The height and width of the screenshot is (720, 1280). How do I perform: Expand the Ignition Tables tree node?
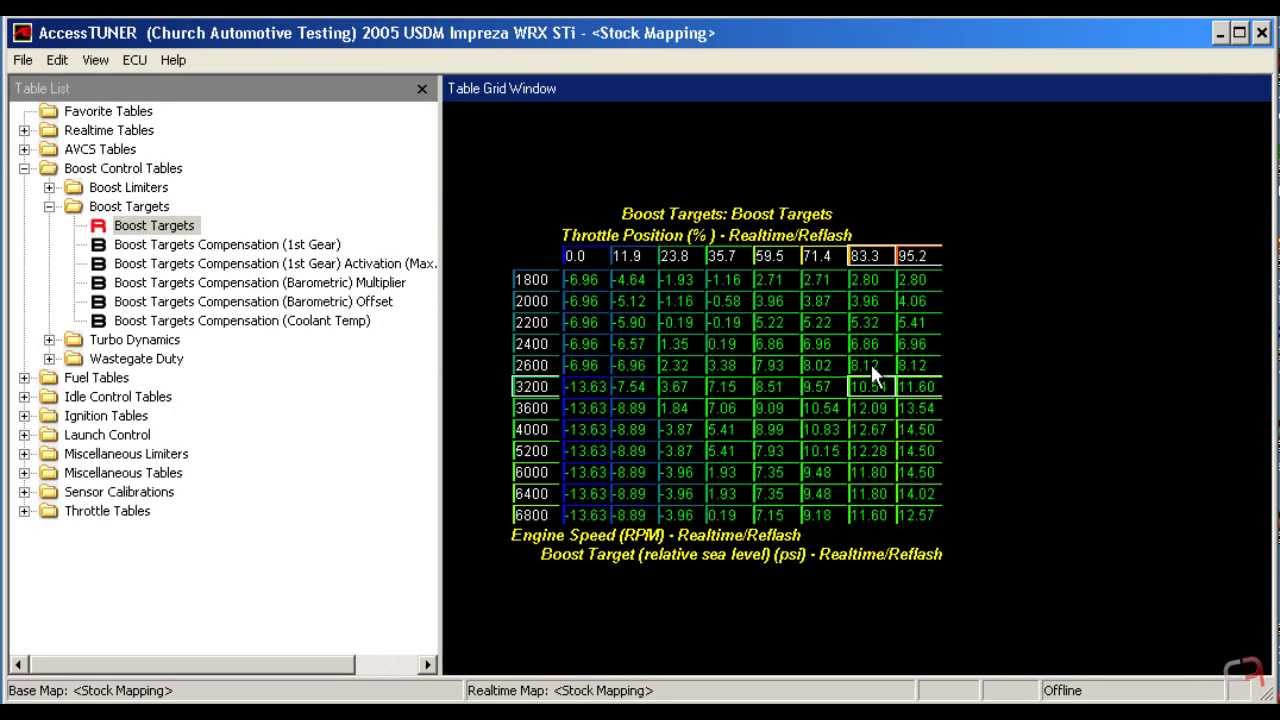[24, 416]
